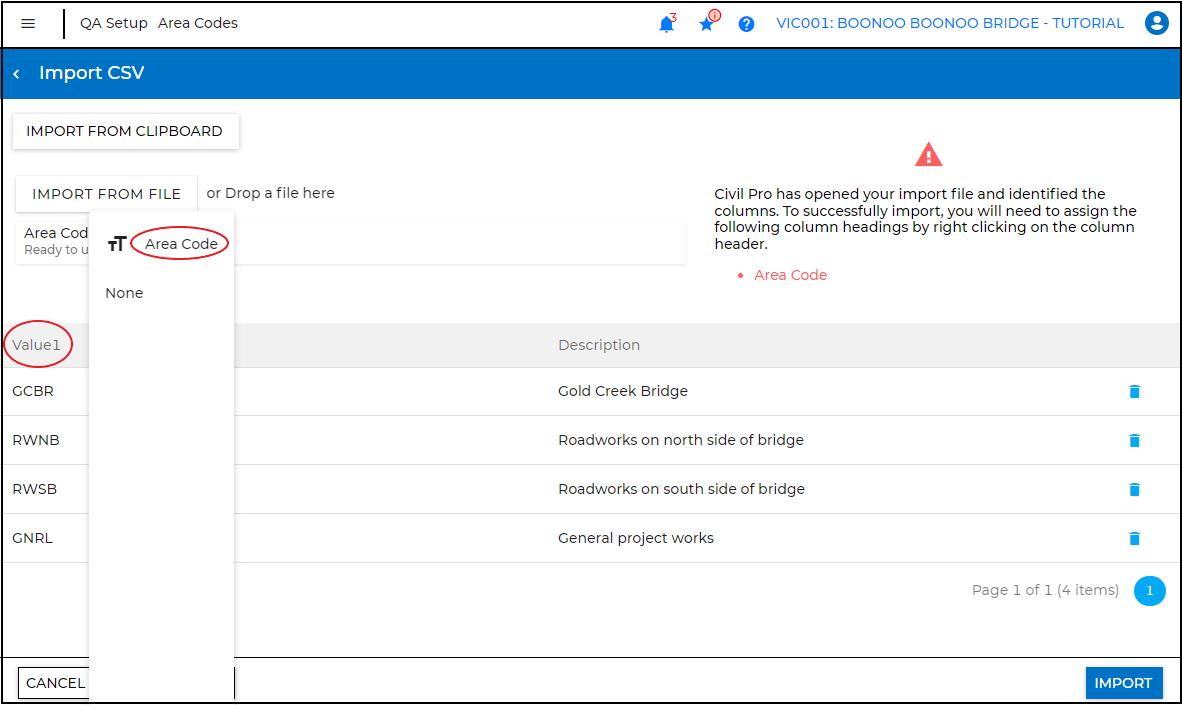The width and height of the screenshot is (1182, 705).
Task: Delete the RWNB row with its trash icon
Action: click(1134, 440)
